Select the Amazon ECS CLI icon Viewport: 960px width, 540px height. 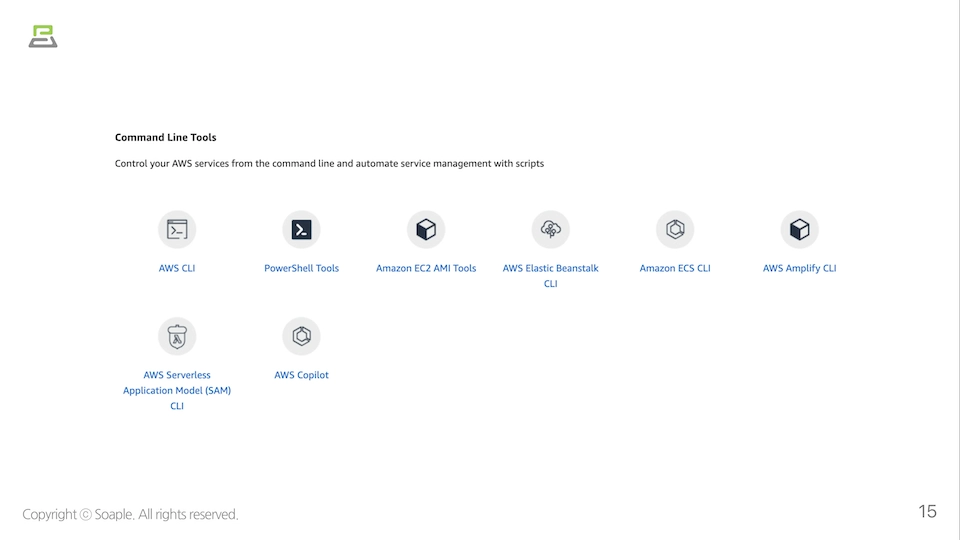675,230
